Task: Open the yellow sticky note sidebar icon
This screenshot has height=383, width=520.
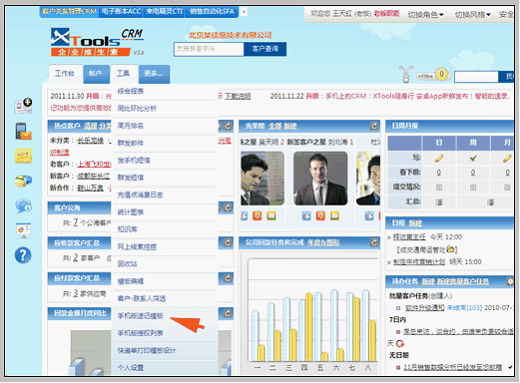Action: pyautogui.click(x=23, y=156)
